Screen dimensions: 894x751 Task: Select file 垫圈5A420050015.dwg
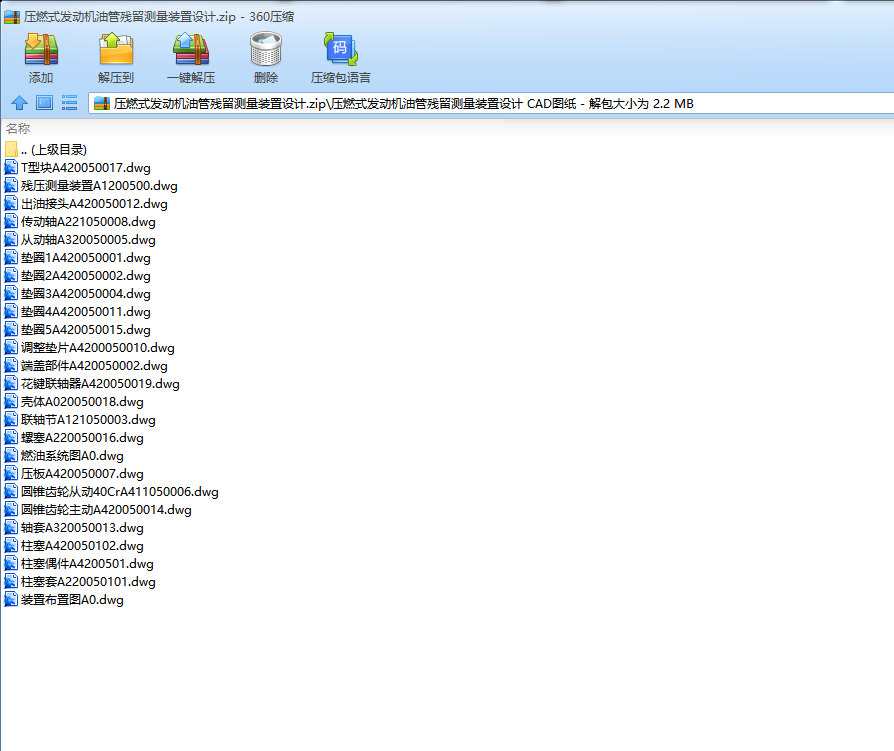[x=78, y=330]
